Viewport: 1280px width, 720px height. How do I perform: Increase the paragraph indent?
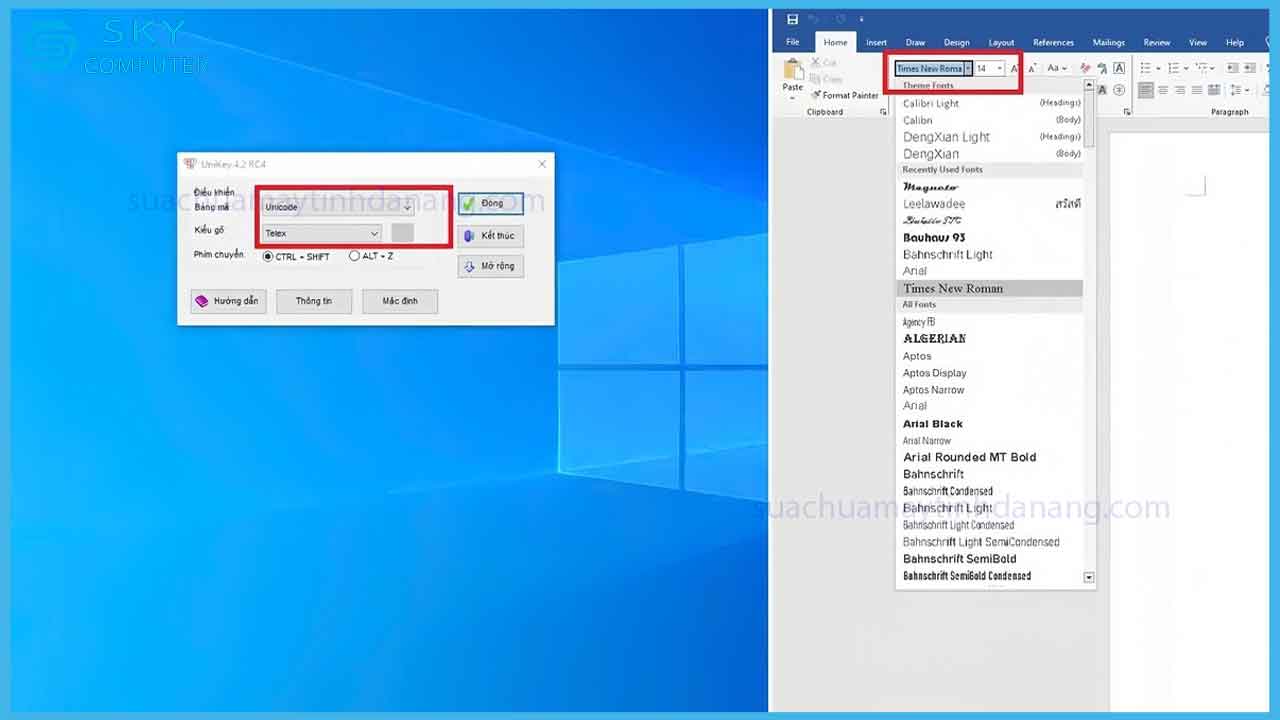pos(1249,68)
